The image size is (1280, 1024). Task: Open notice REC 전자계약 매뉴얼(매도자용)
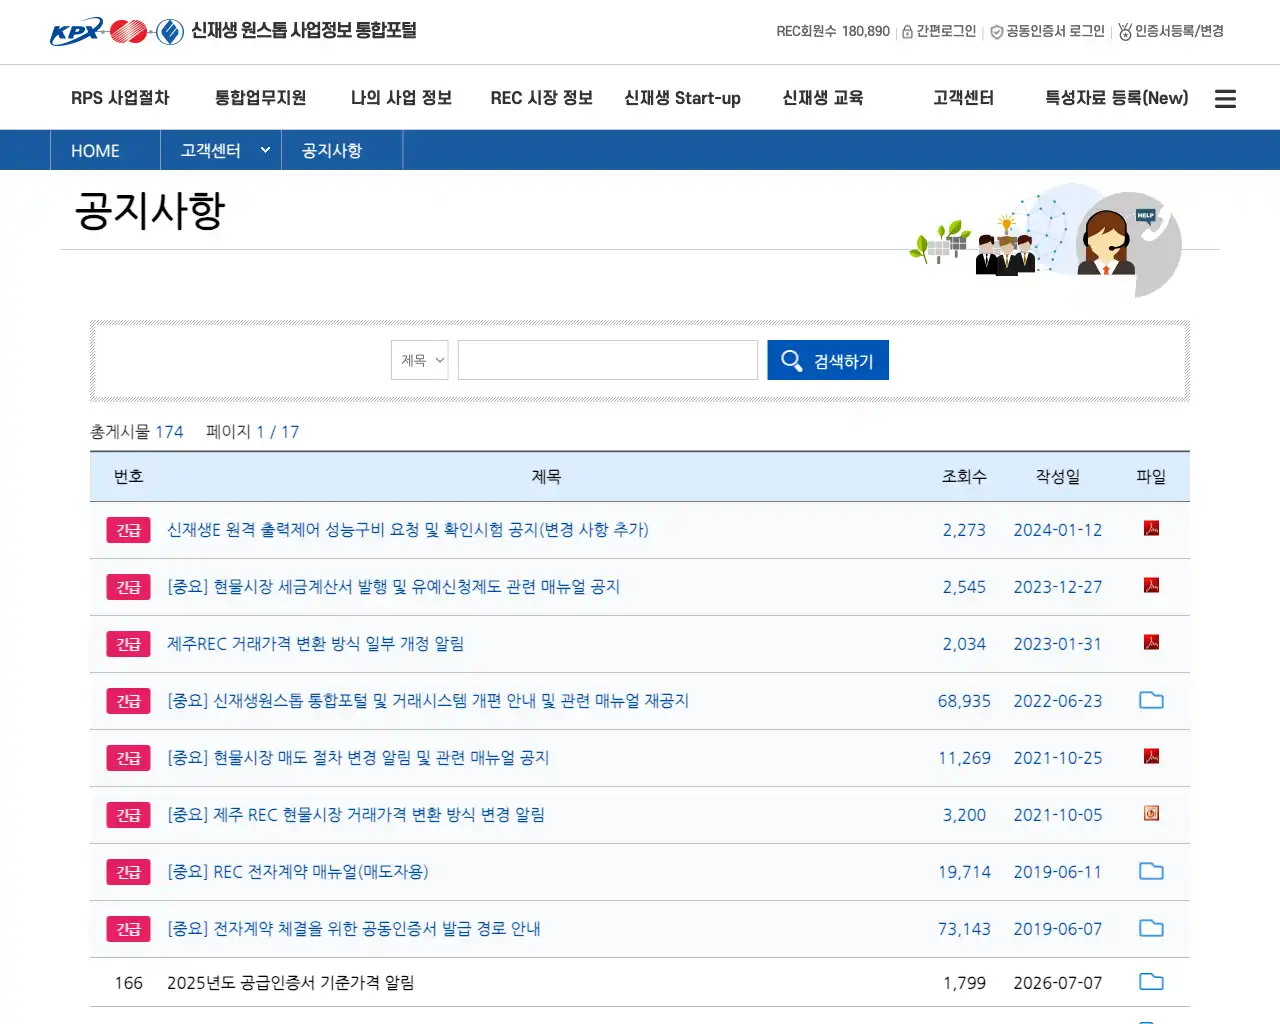coord(298,872)
